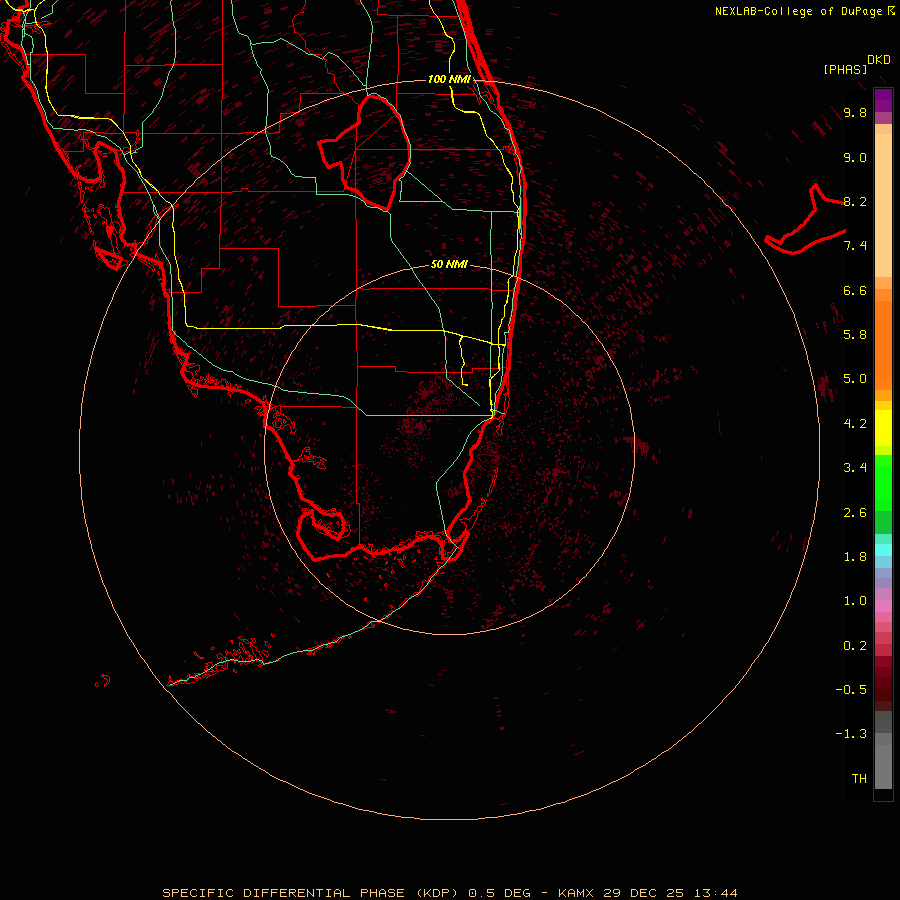Click the 9.8 value on the color scale

click(855, 112)
